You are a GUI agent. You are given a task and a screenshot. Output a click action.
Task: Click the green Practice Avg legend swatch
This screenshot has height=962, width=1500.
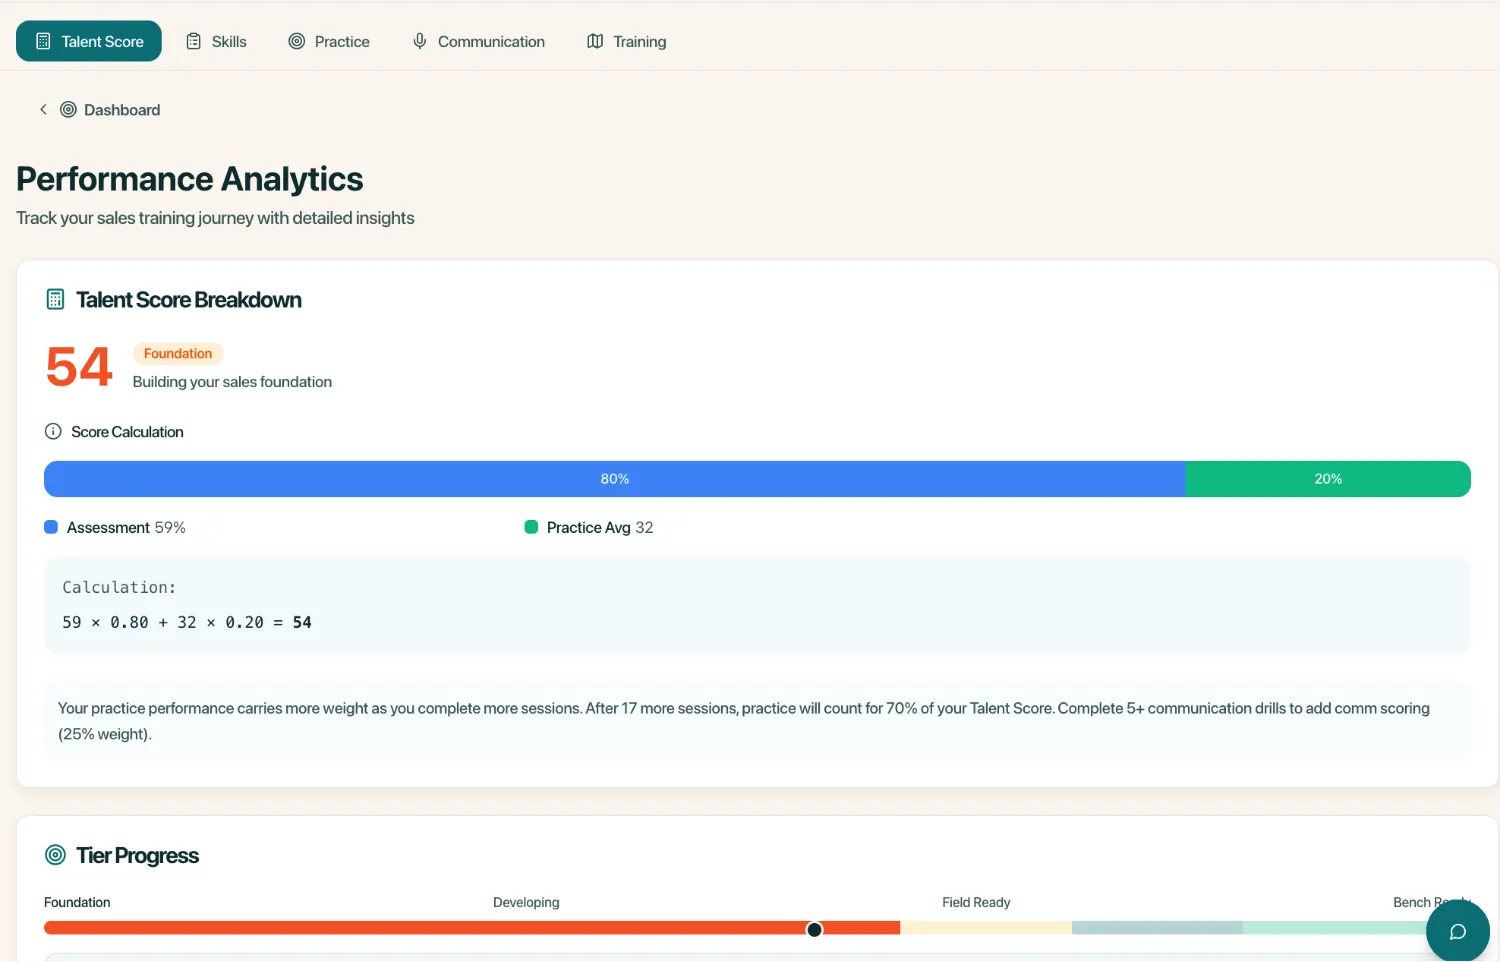tap(531, 527)
